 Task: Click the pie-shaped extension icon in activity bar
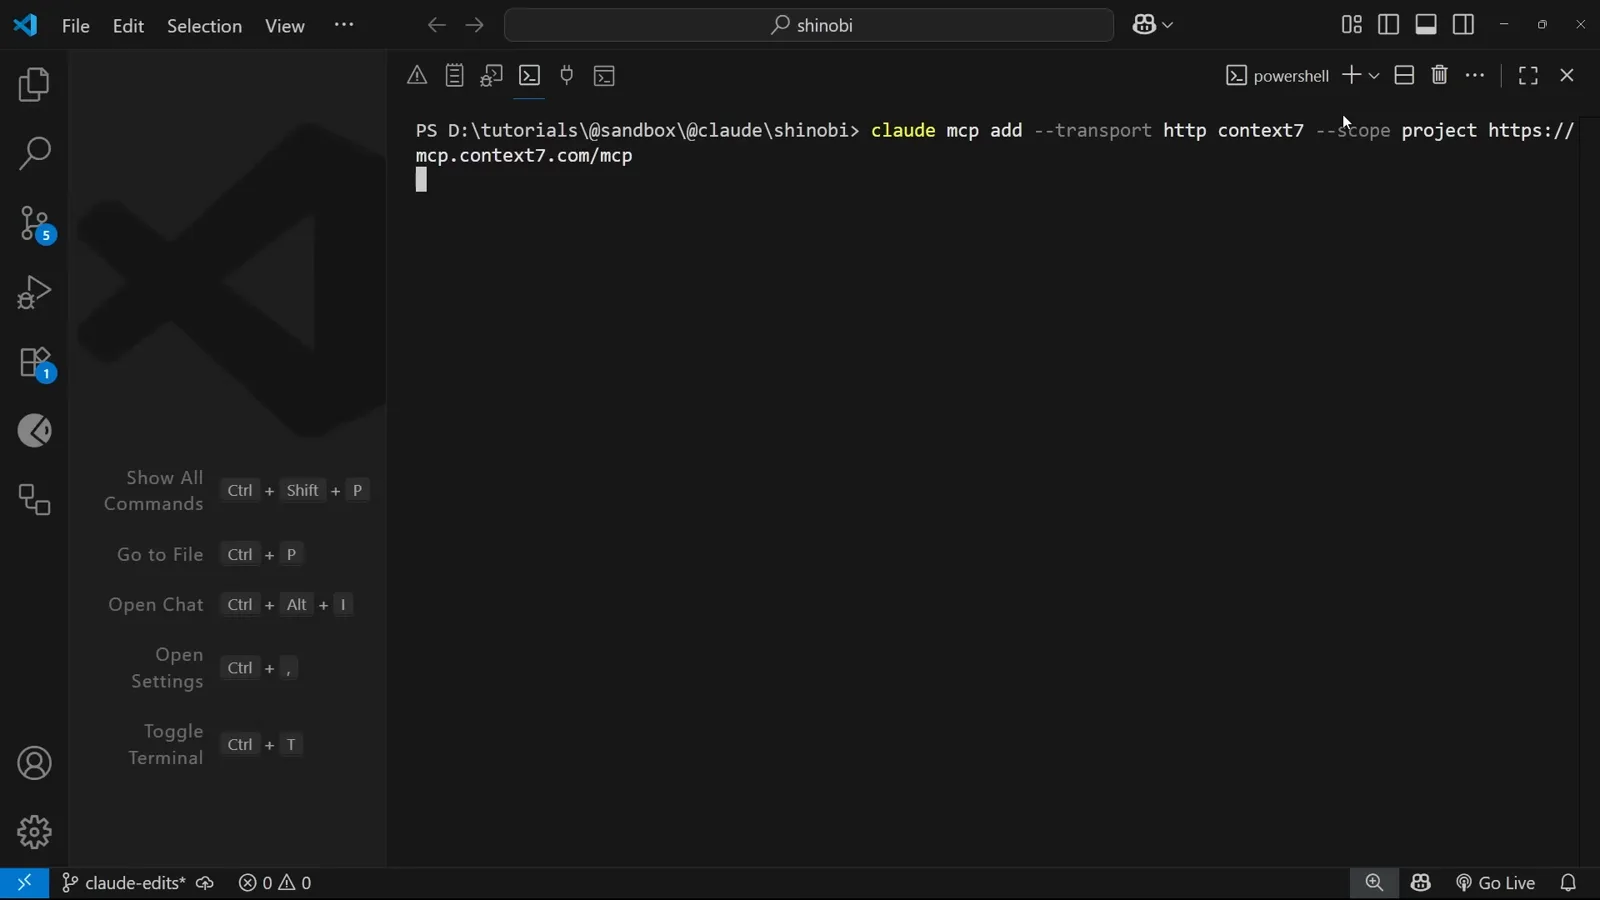(x=34, y=431)
